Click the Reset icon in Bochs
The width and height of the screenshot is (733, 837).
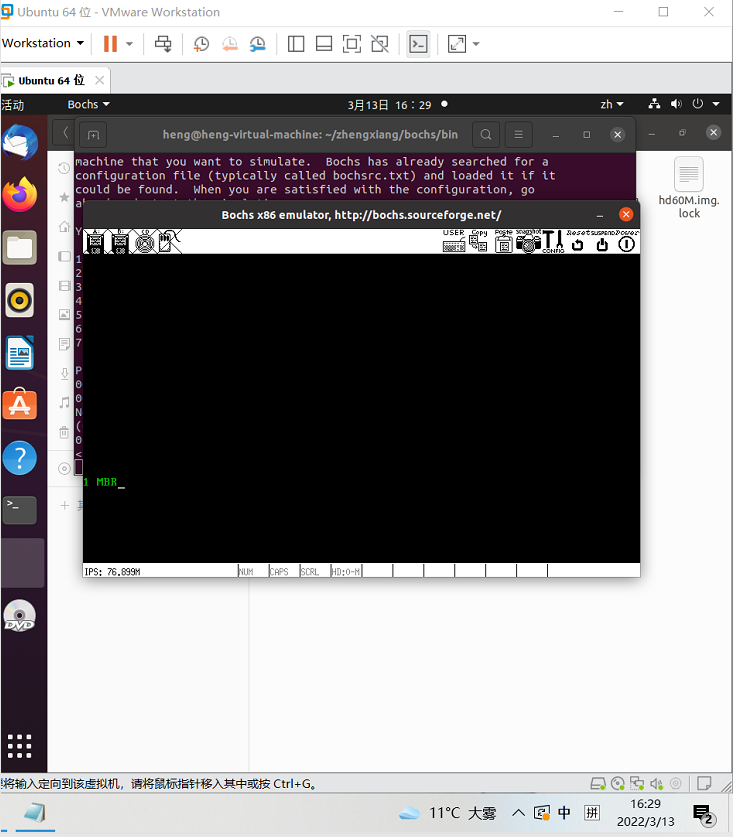pos(577,244)
